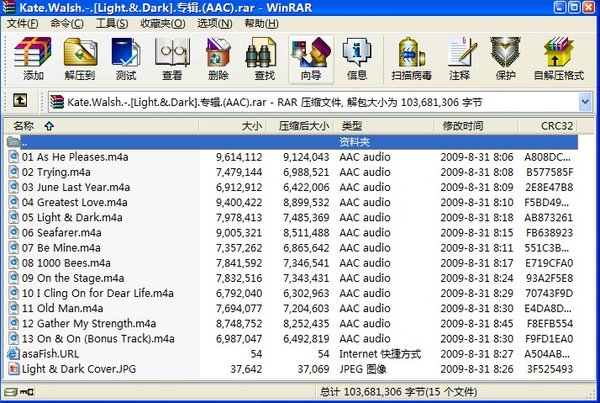
Task: Open the 查看 (View) toolbar icon
Action: tap(172, 59)
